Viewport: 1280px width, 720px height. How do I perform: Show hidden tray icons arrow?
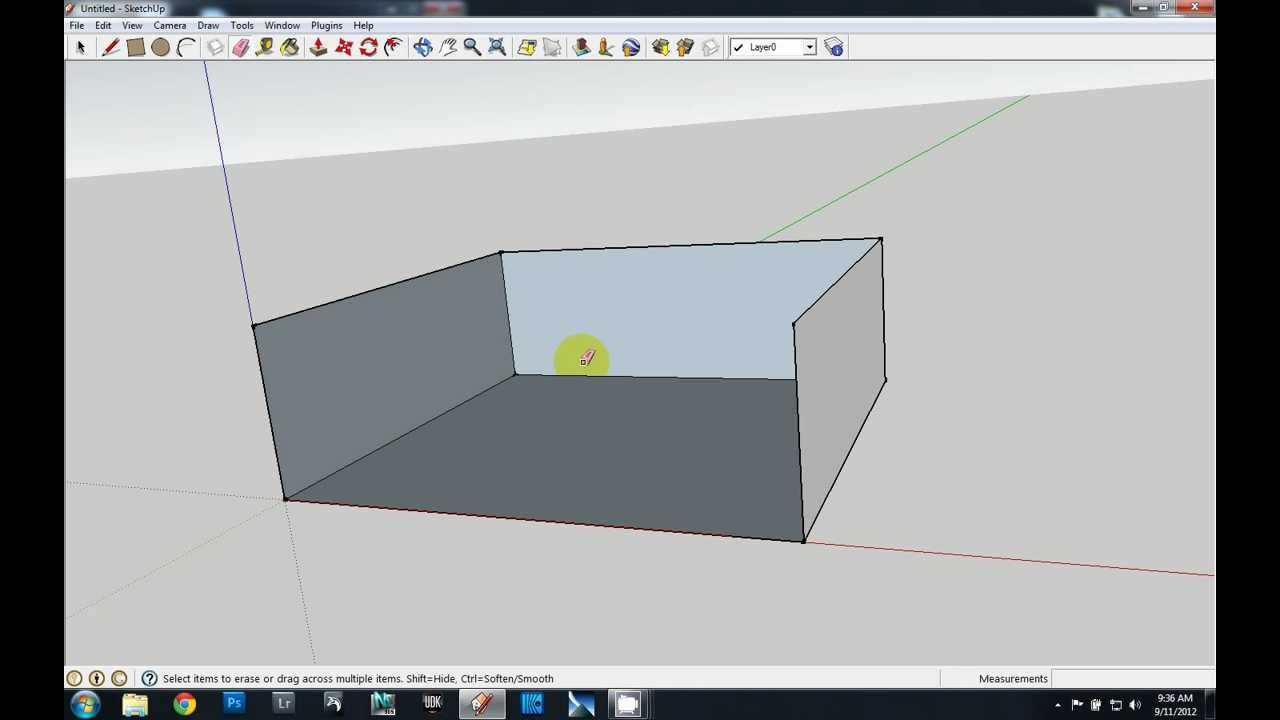tap(1058, 705)
